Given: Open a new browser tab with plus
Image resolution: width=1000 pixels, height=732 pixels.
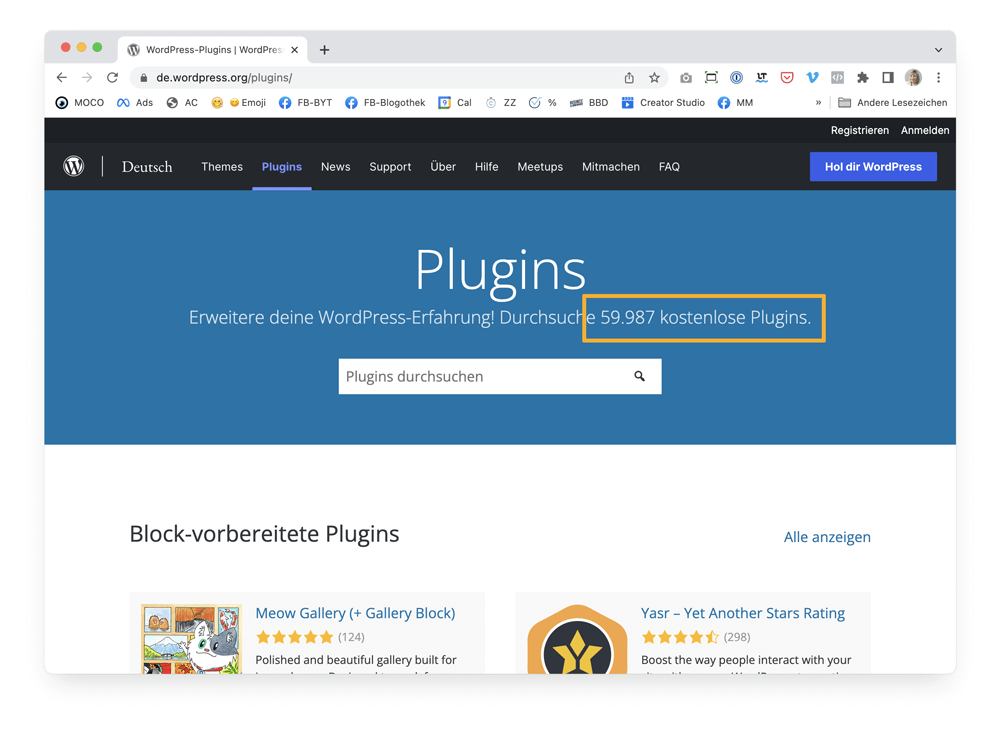Looking at the screenshot, I should [325, 50].
